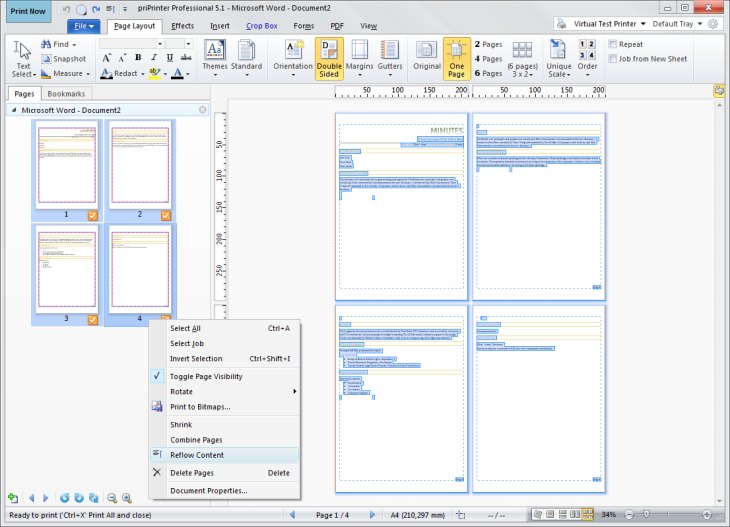Open the Rotate submenu
Screen dimensions: 730x527
point(225,392)
